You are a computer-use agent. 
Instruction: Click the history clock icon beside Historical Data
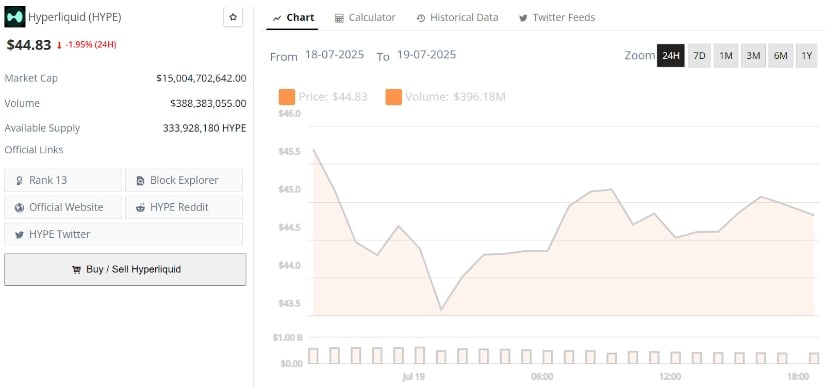tap(421, 18)
